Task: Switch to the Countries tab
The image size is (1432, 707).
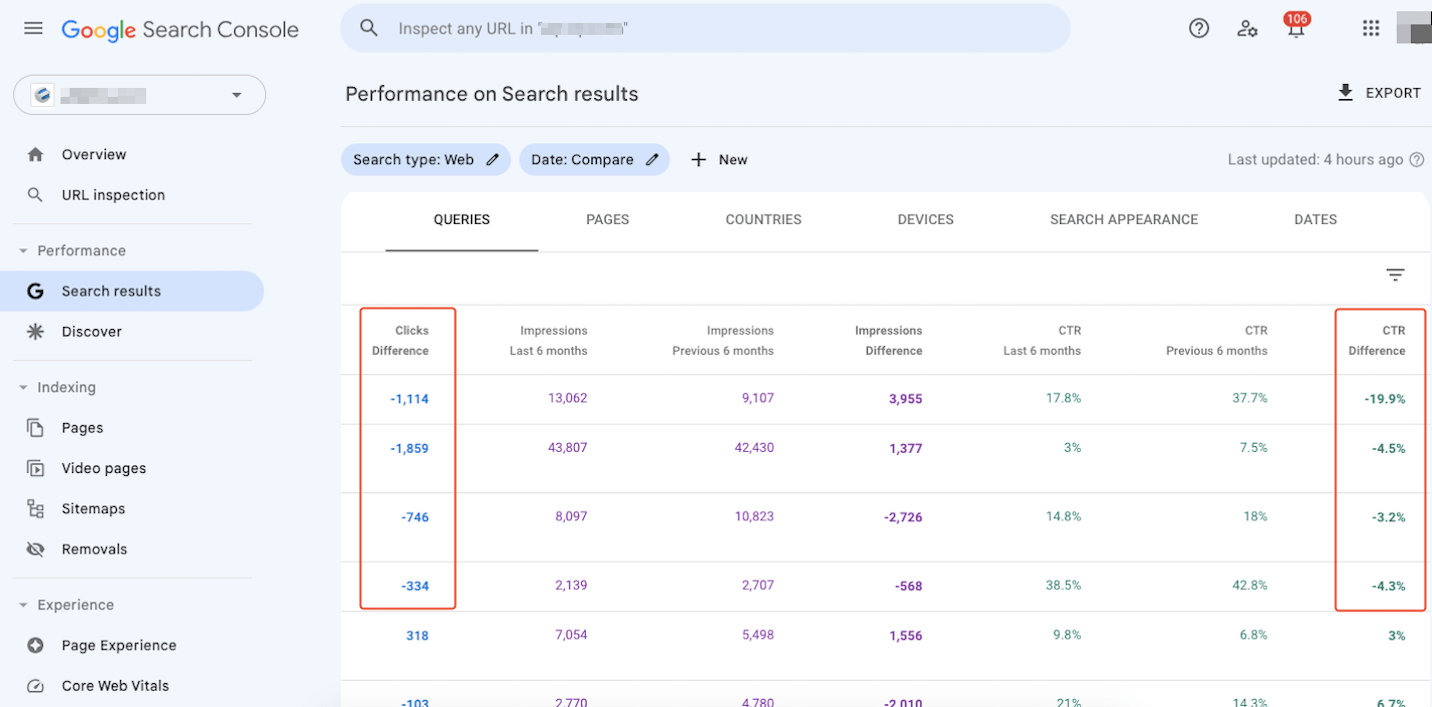Action: [764, 220]
